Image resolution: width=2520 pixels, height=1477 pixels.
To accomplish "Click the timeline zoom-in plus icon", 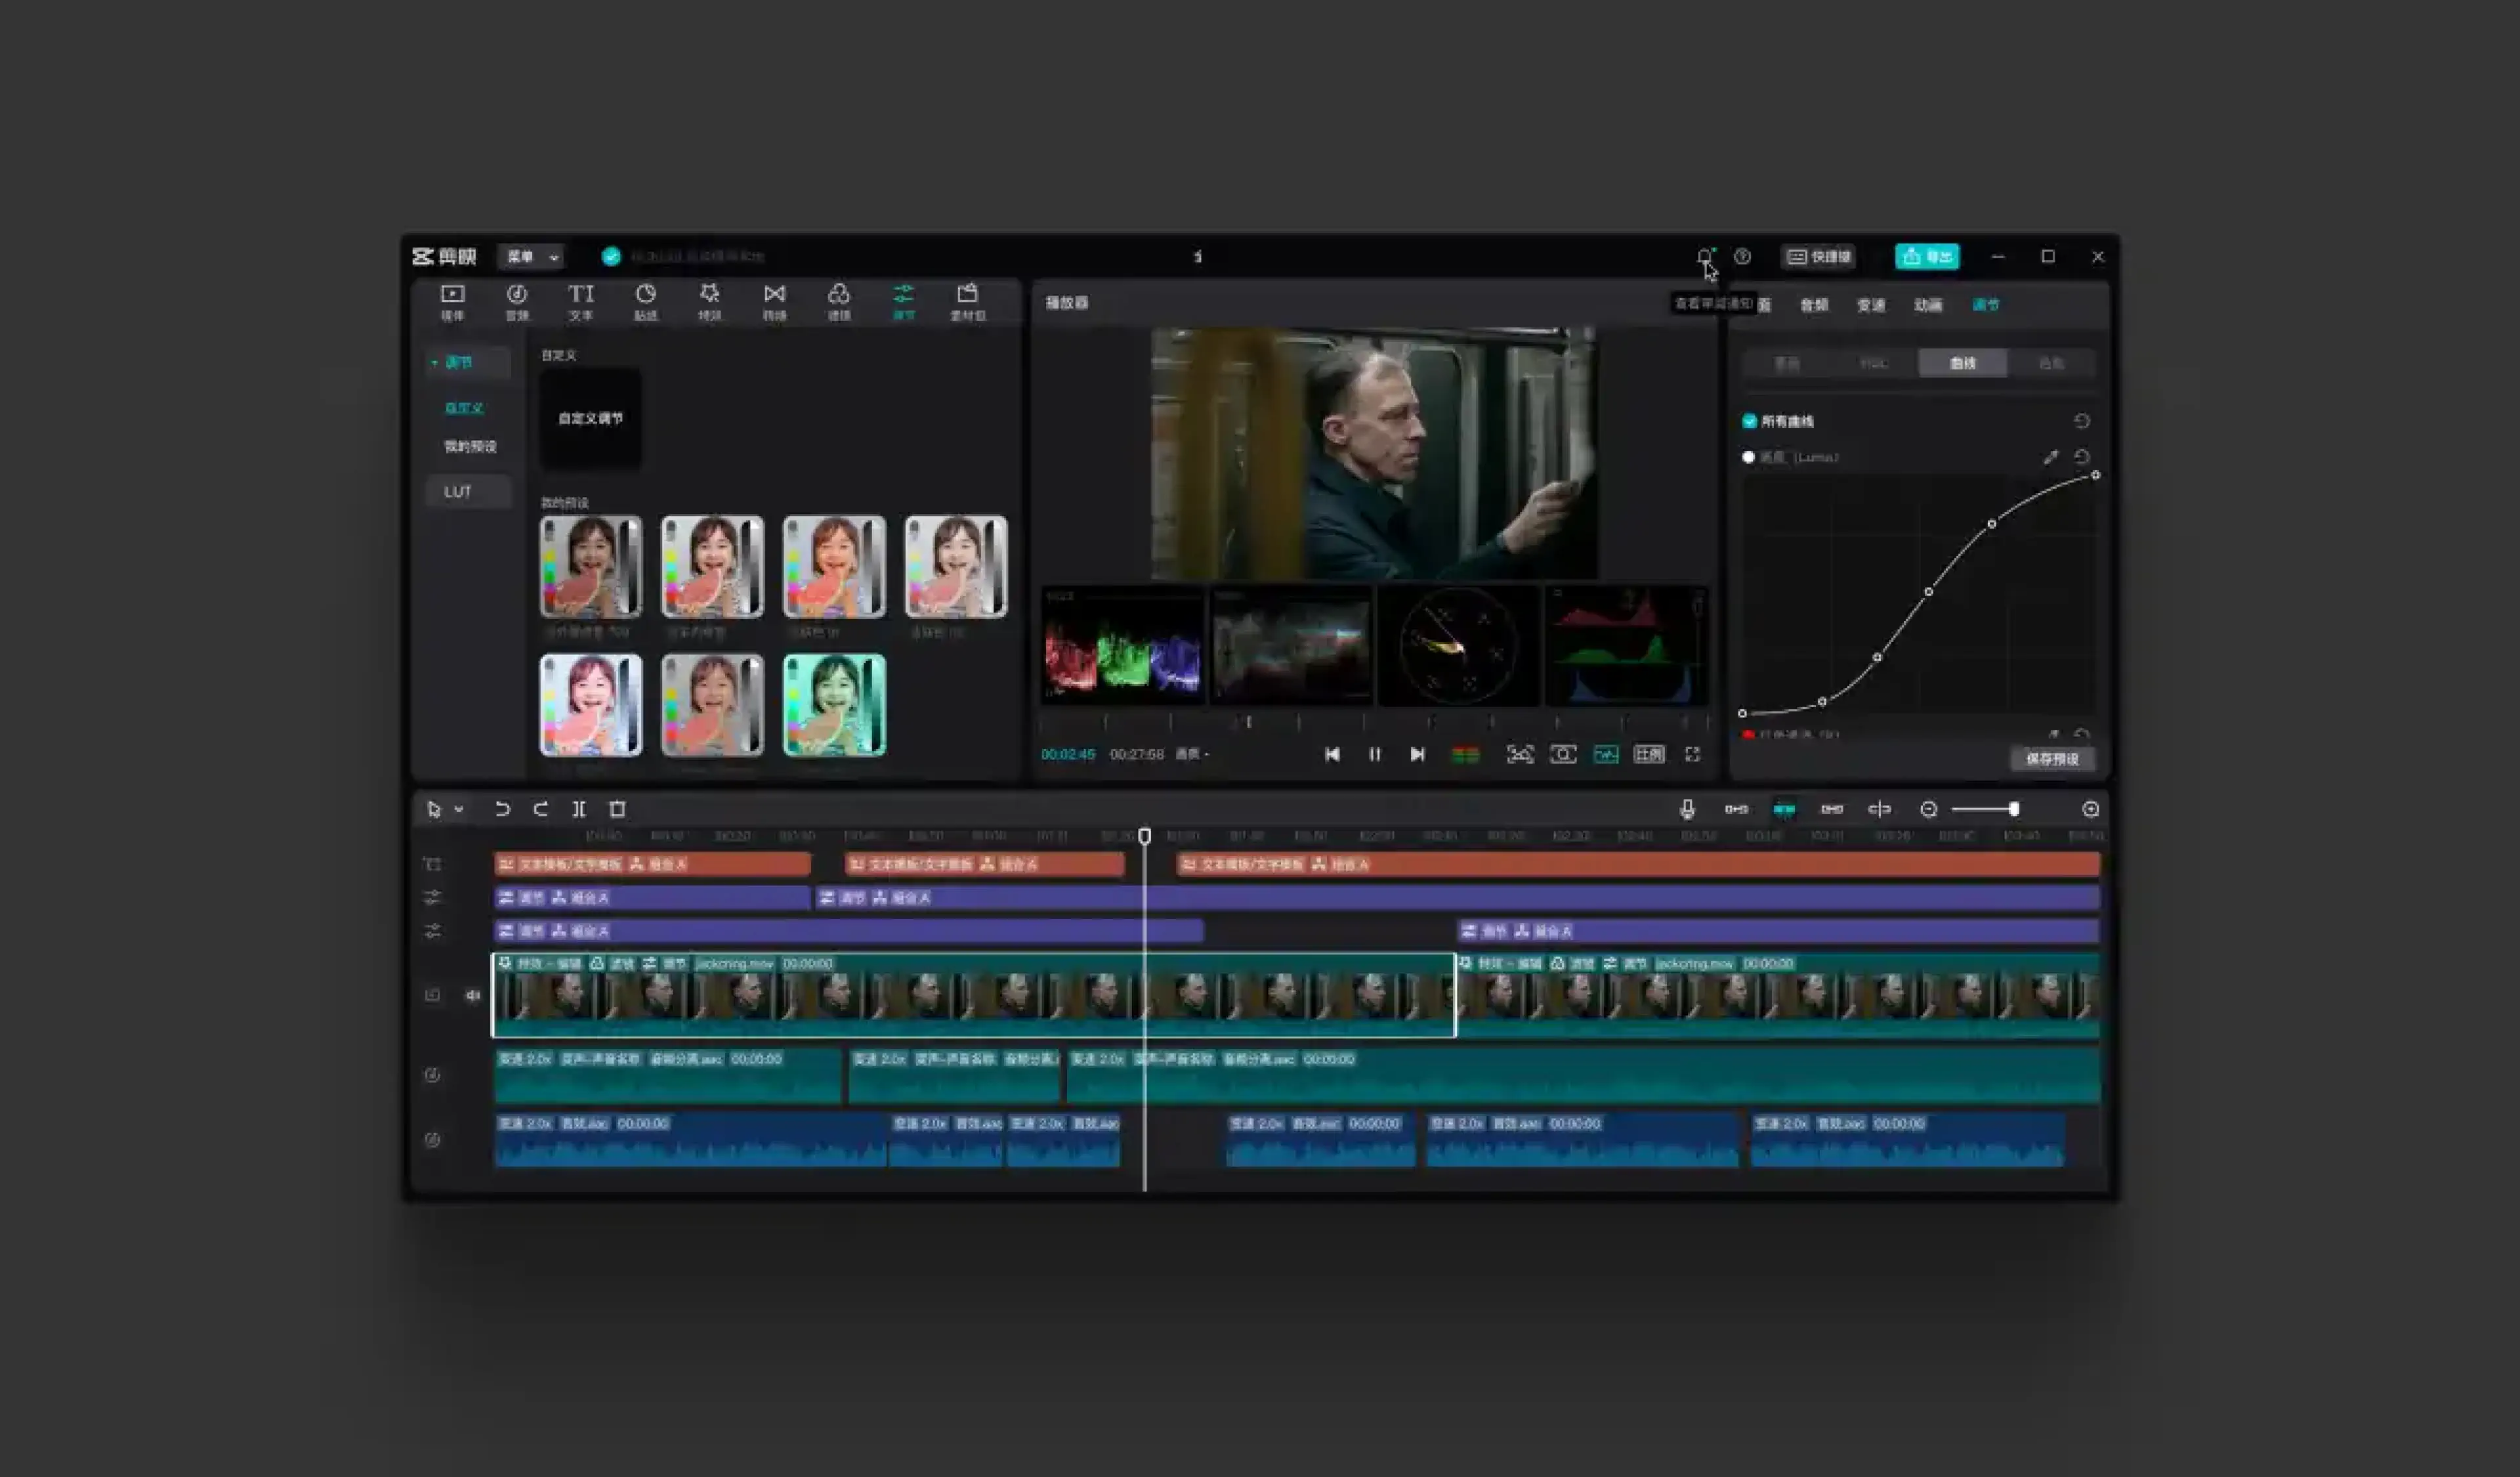I will 2090,809.
